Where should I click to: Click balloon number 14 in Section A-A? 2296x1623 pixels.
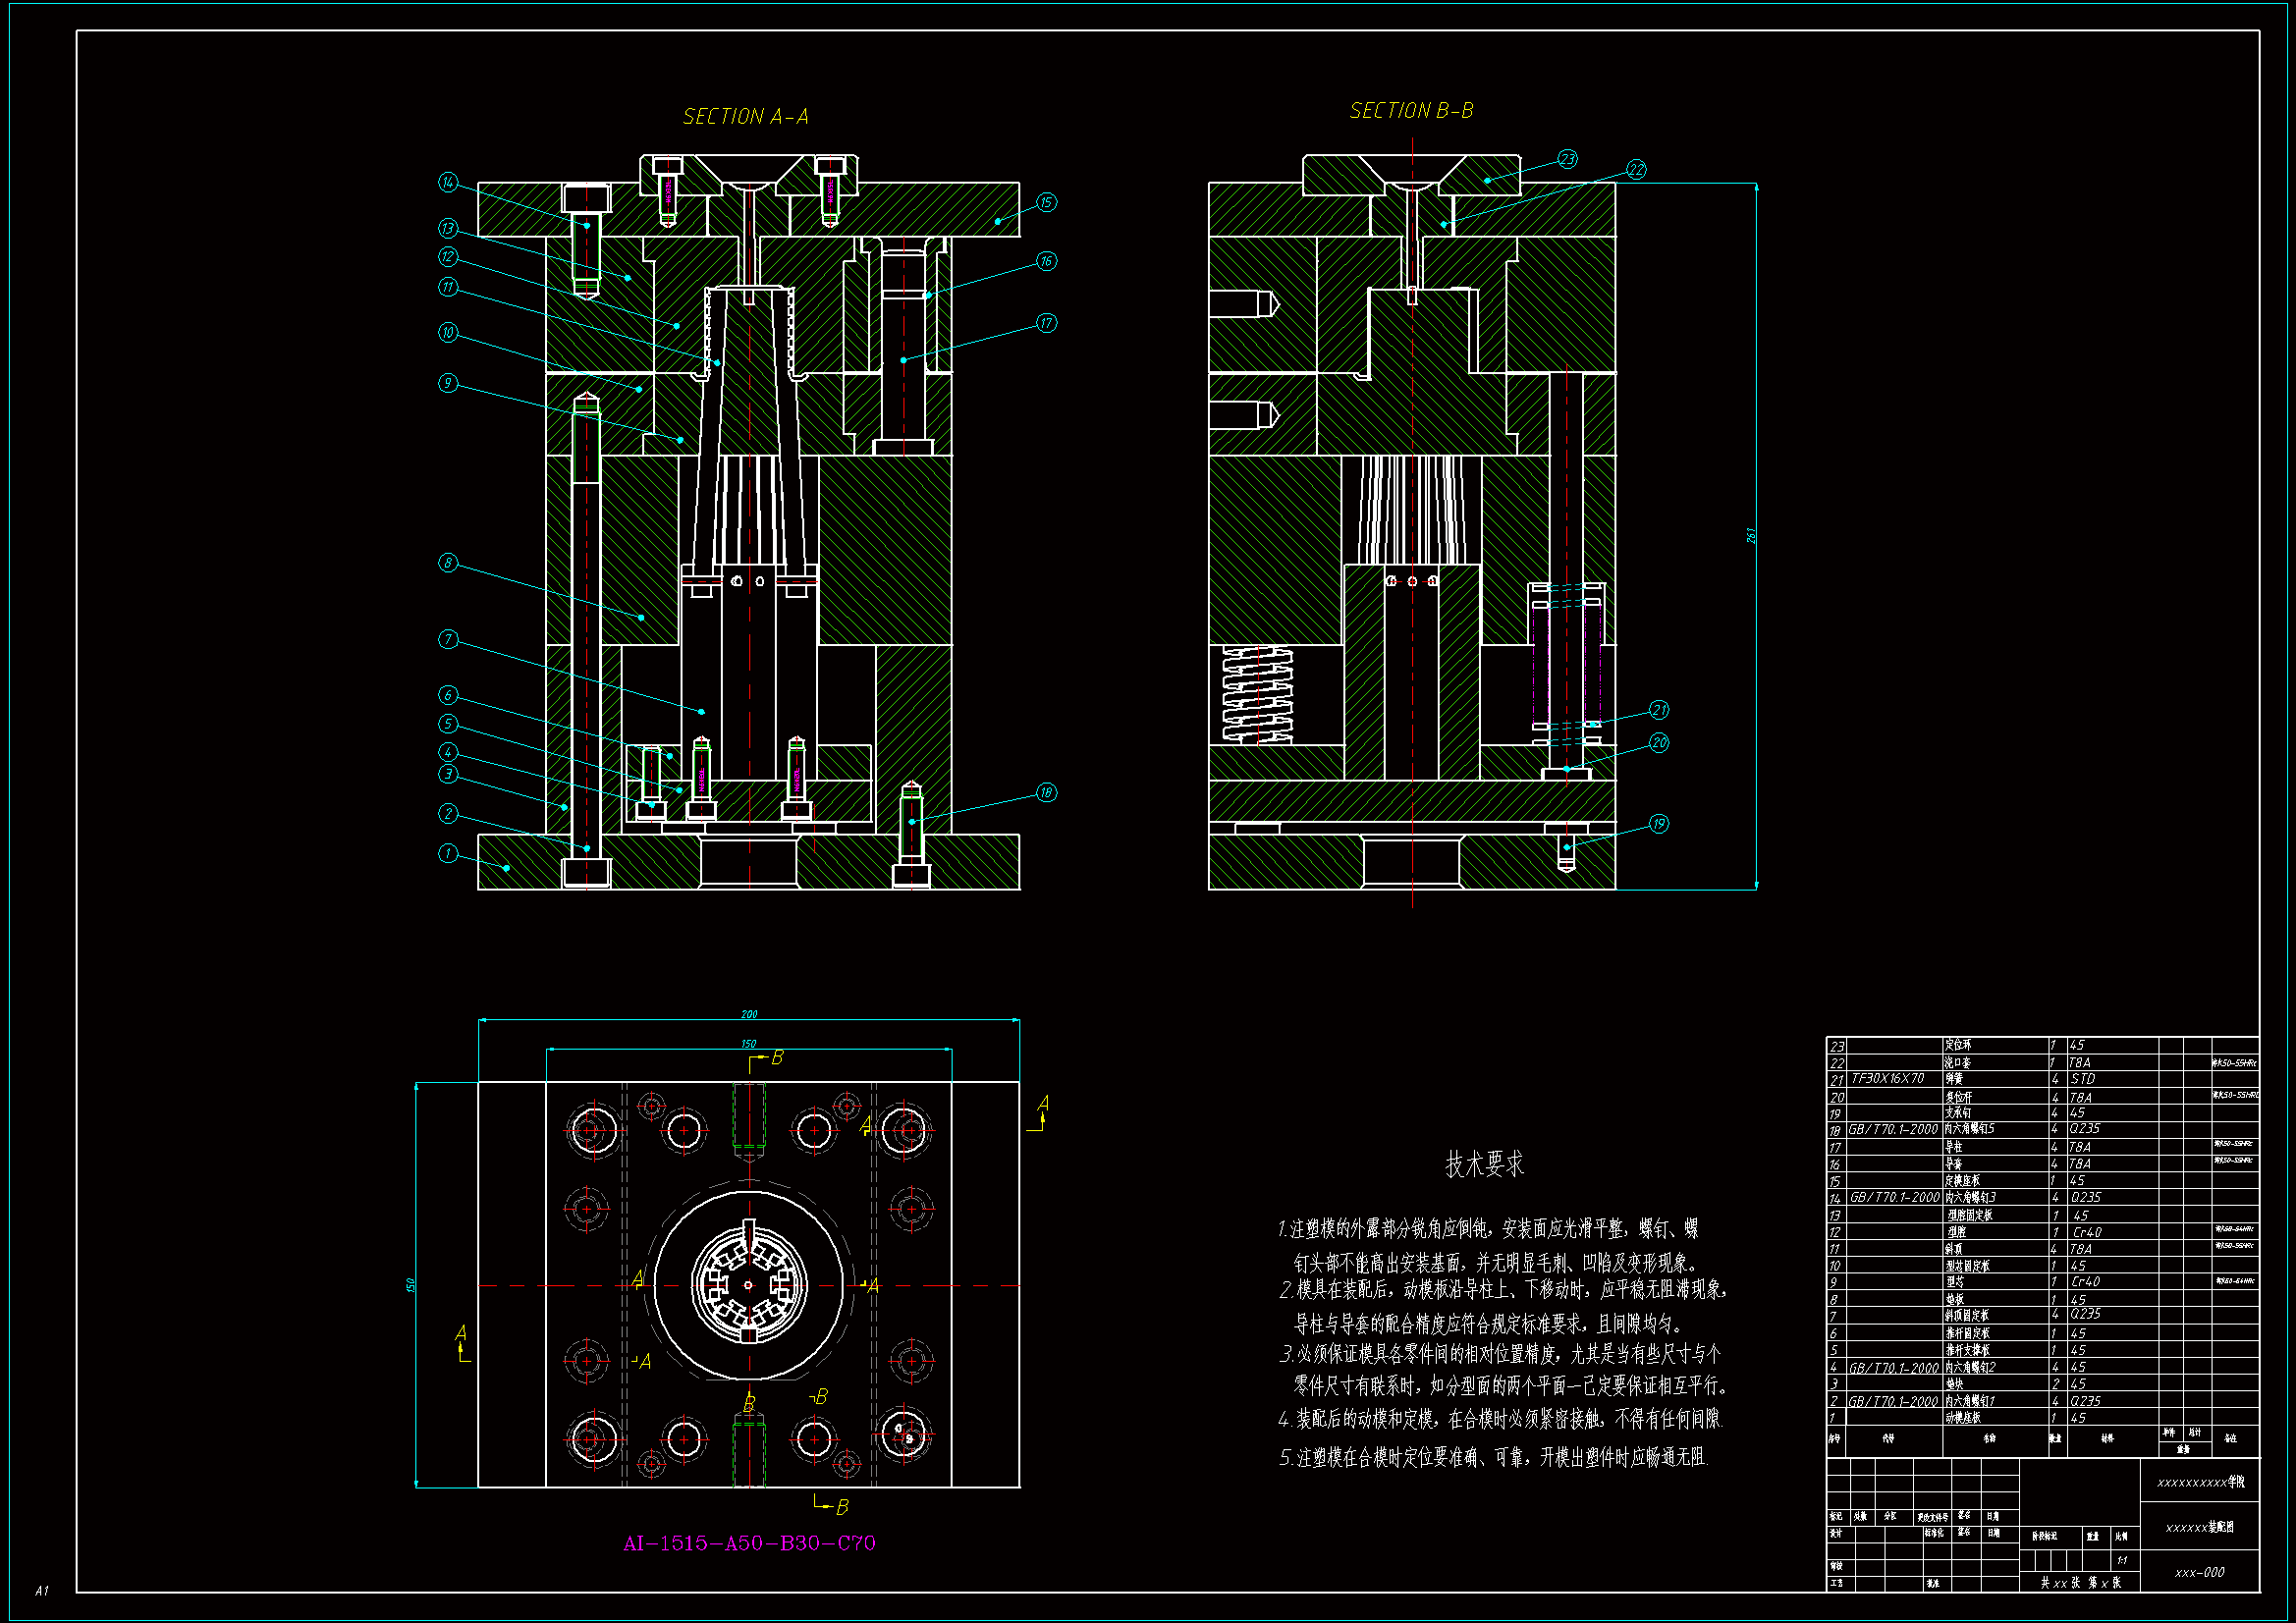tap(448, 182)
